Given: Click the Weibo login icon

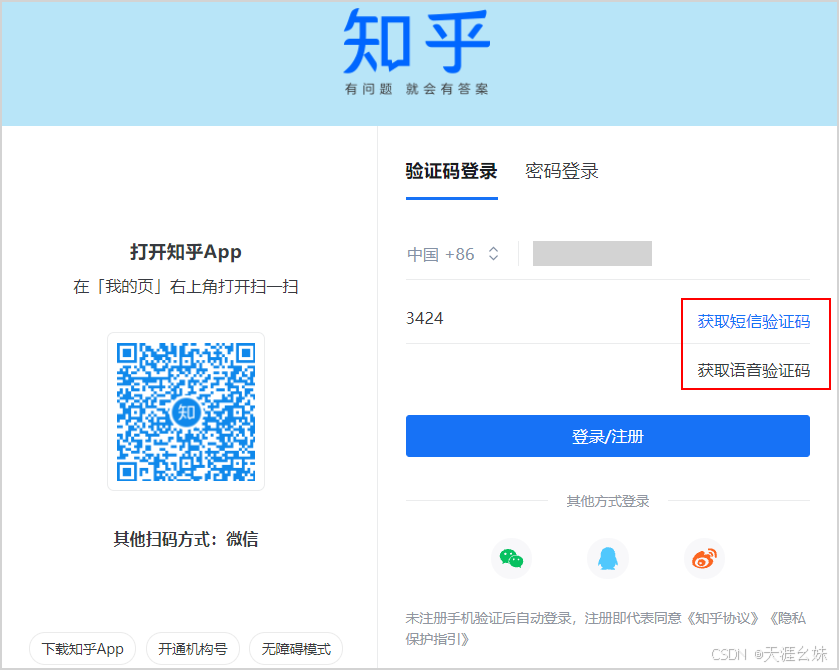Looking at the screenshot, I should coord(704,559).
